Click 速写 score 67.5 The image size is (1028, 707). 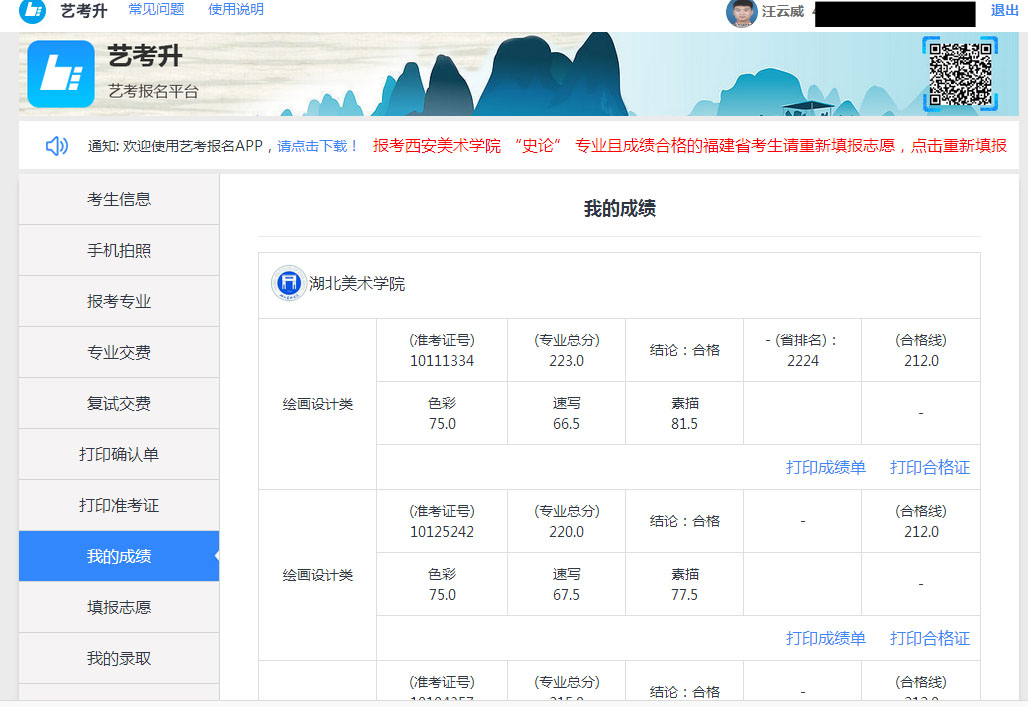point(566,595)
